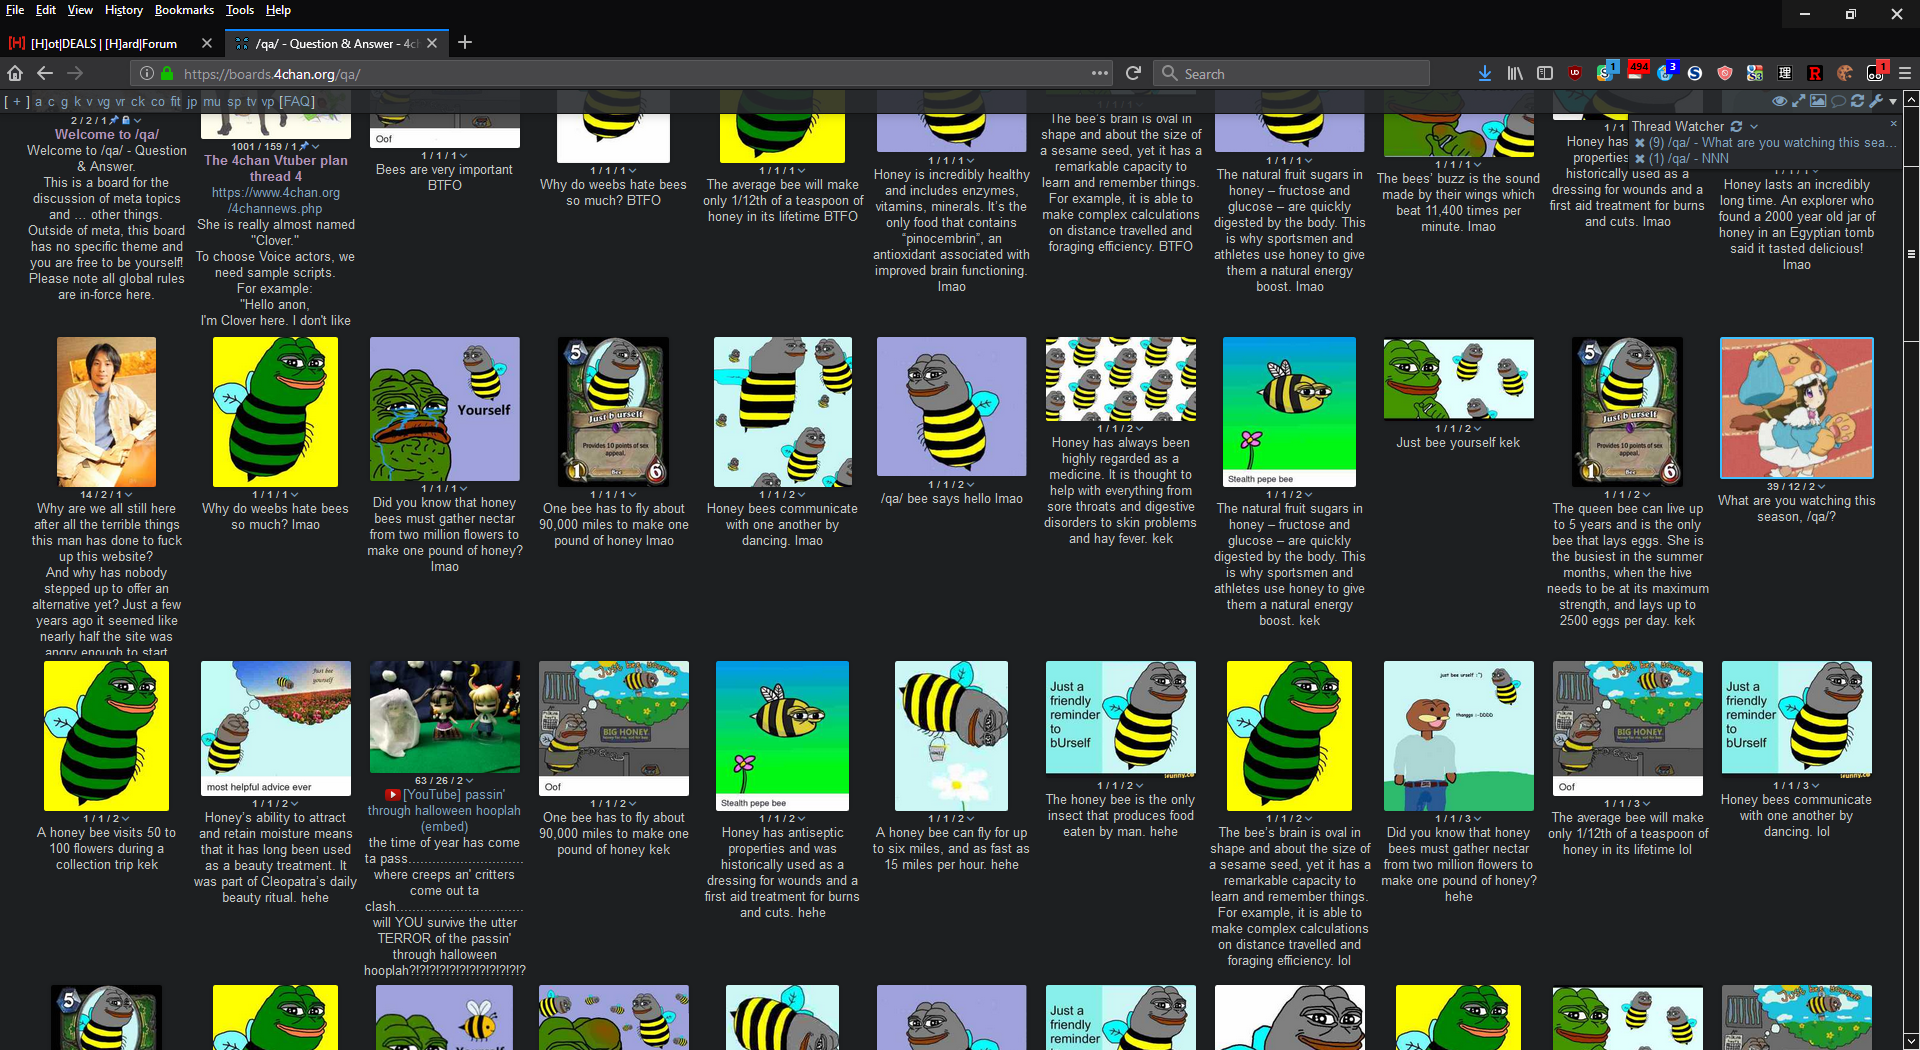1920x1050 pixels.
Task: Click the vertical scrollbar down arrow
Action: coord(1911,1040)
